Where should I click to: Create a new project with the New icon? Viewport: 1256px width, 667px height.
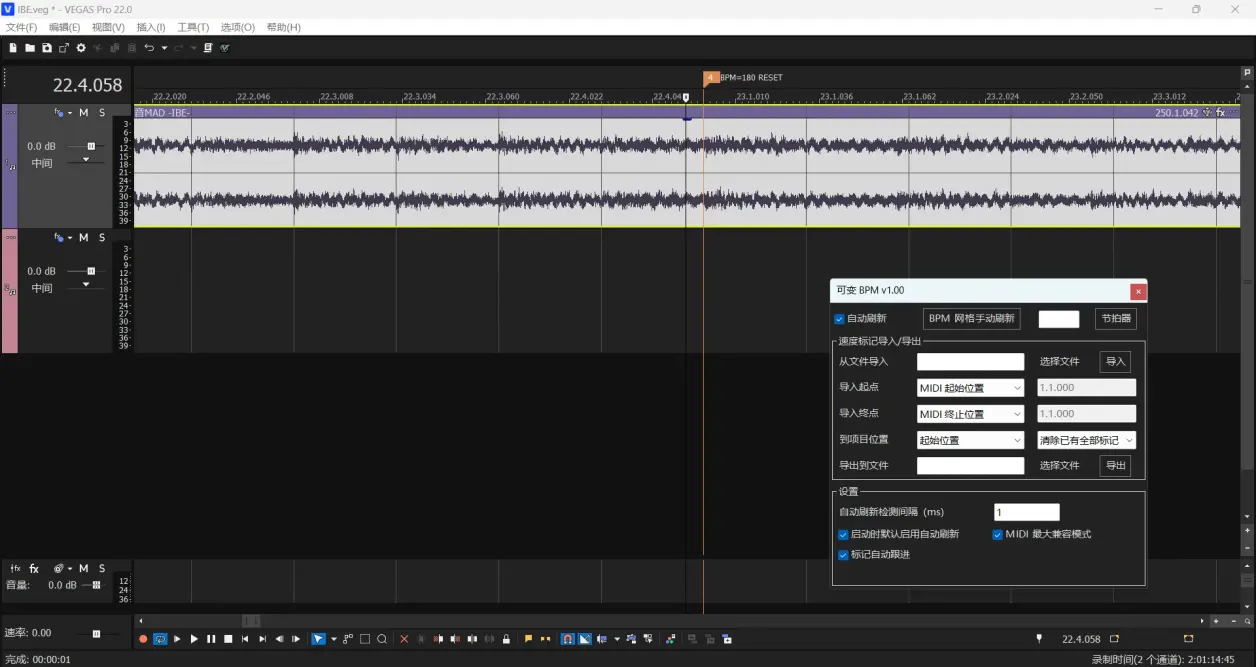pos(13,48)
